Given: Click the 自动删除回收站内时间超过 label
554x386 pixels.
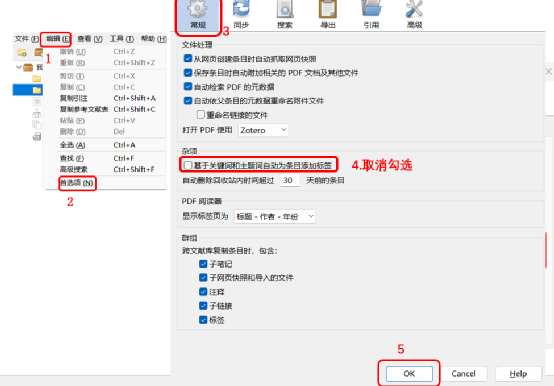Looking at the screenshot, I should (228, 180).
